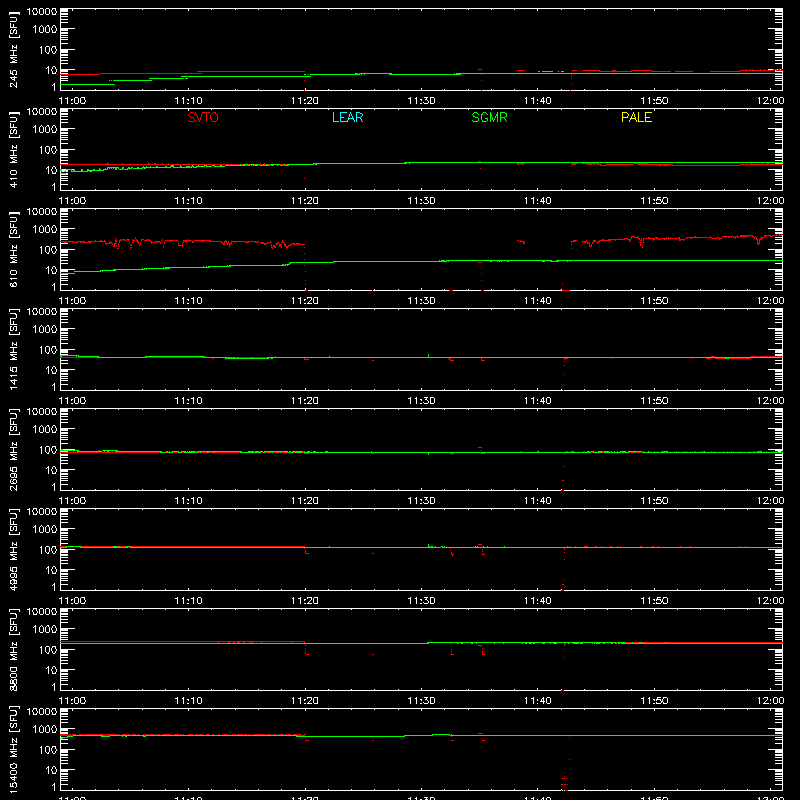Select the 1415 MHz [SFU] axis title
Image resolution: width=800 pixels, height=800 pixels.
pos(14,349)
